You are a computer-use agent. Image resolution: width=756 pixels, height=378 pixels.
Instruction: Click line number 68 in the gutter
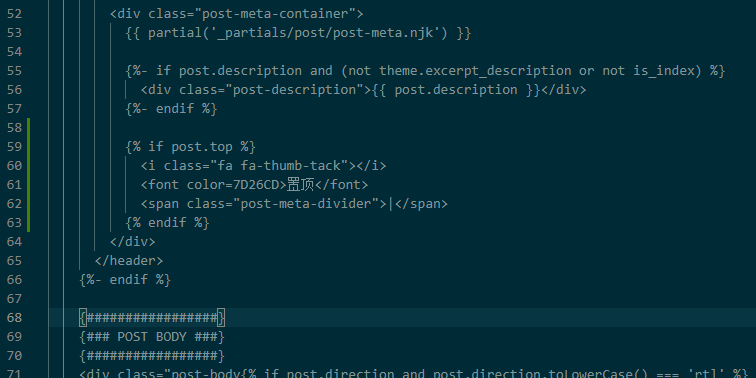click(x=14, y=318)
